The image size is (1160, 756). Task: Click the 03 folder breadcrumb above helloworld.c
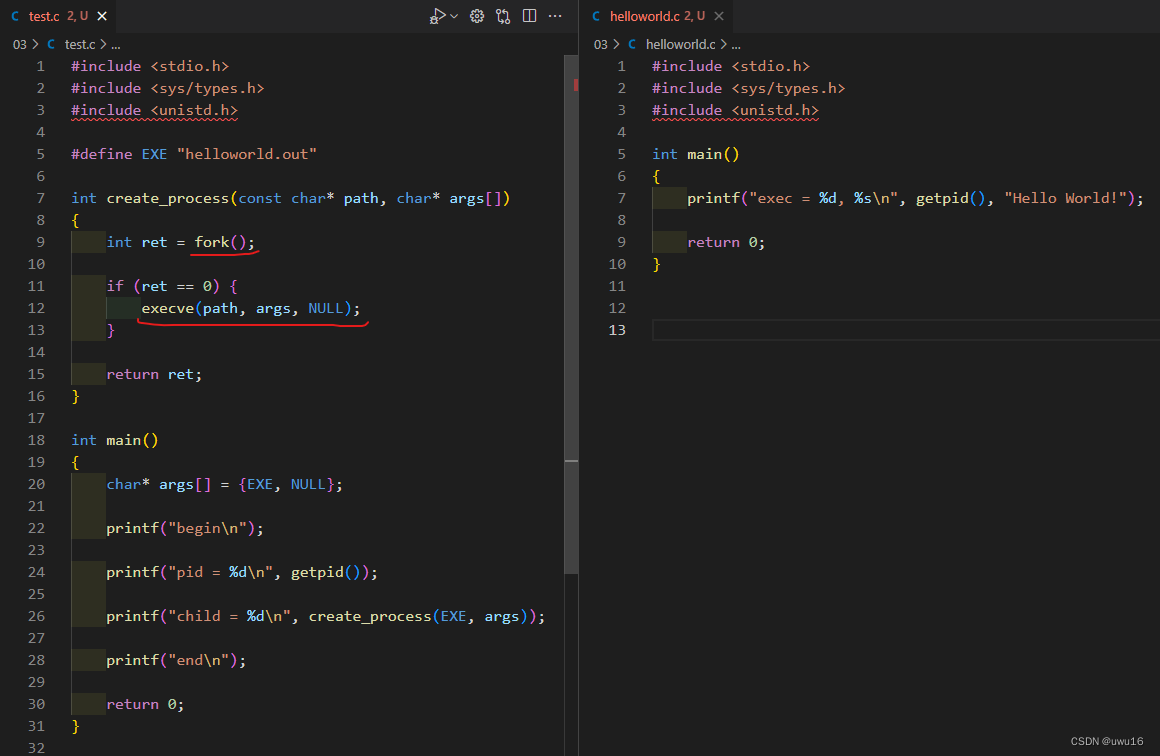tap(601, 44)
